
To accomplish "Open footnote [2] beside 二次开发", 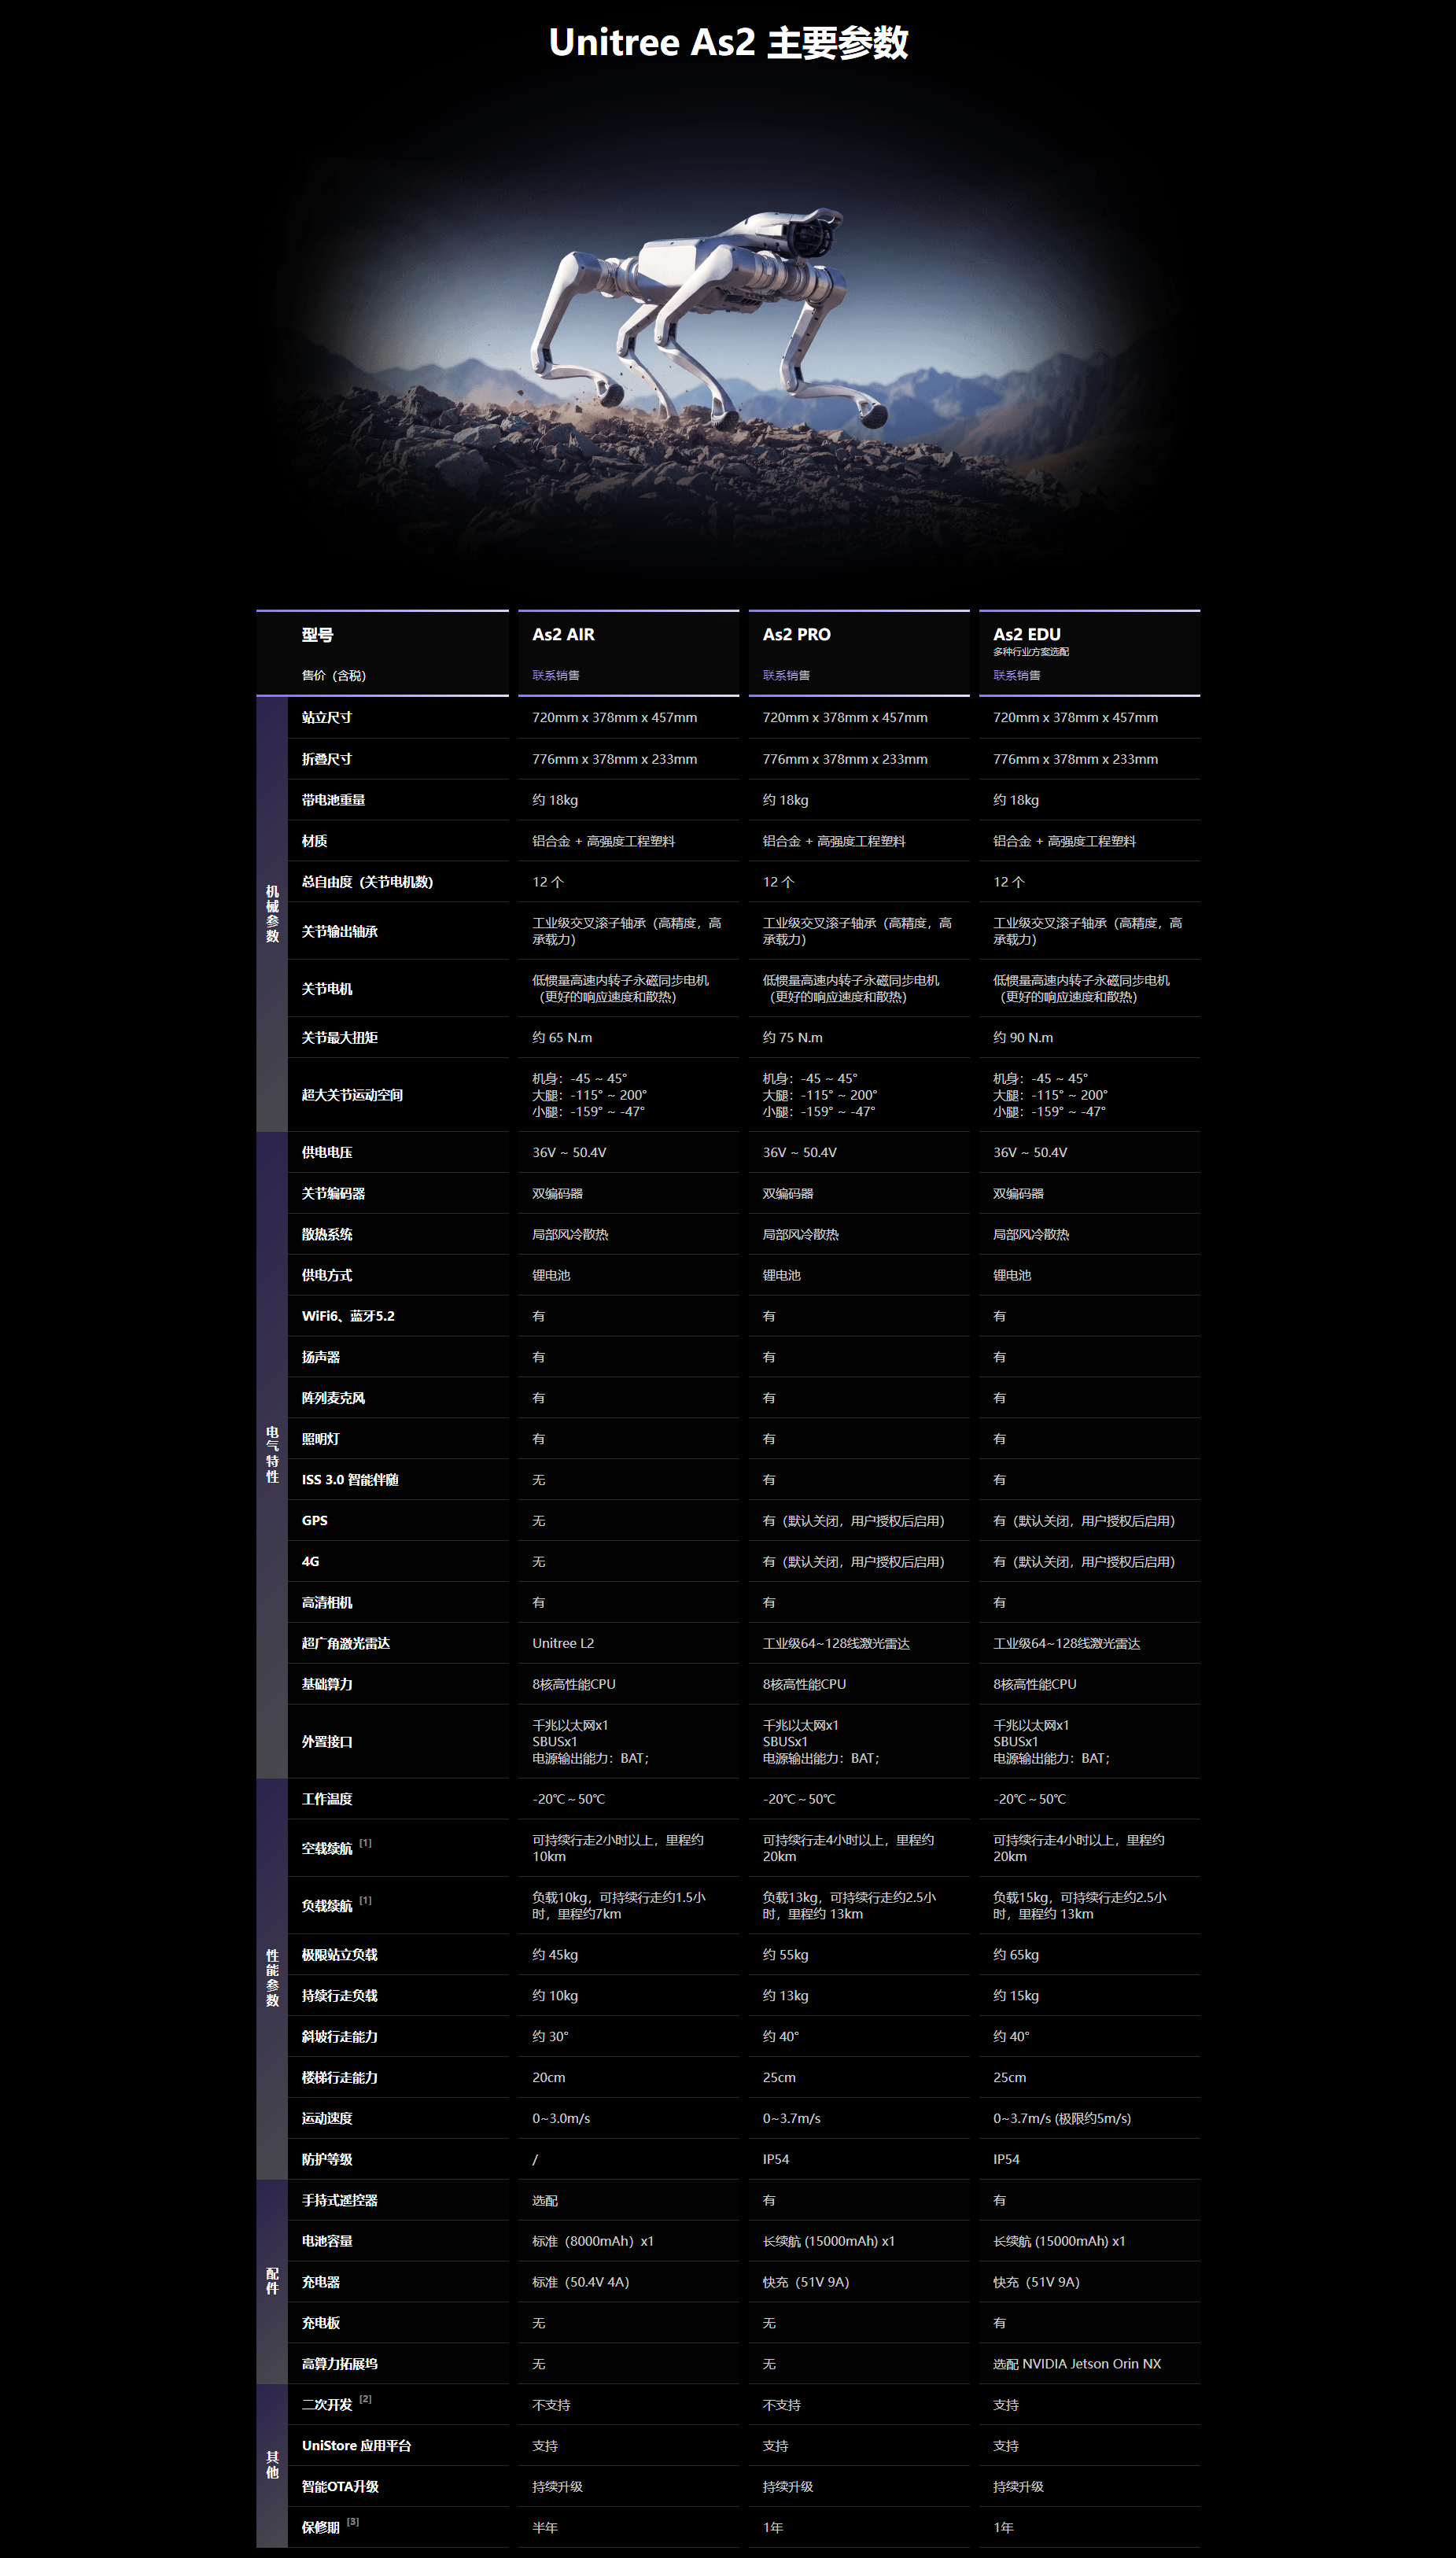I will 365,2399.
